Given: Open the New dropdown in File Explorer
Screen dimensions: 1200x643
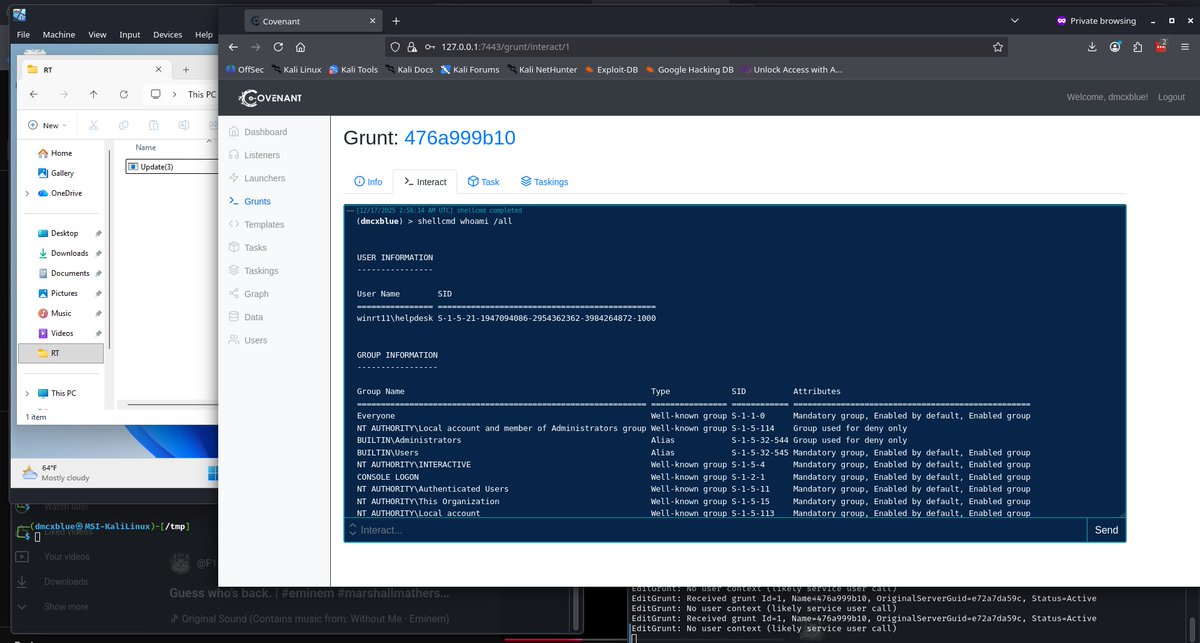Looking at the screenshot, I should click(45, 125).
